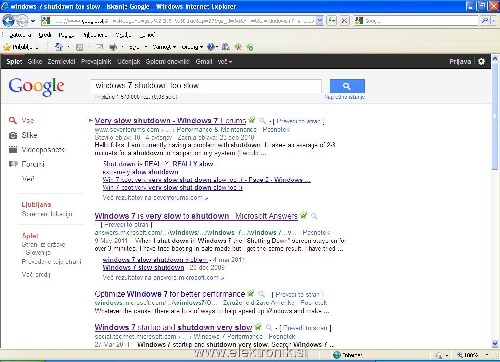Click the page URL in the address bar
Viewport: 500px width, 362px height.
pyautogui.click(x=183, y=21)
